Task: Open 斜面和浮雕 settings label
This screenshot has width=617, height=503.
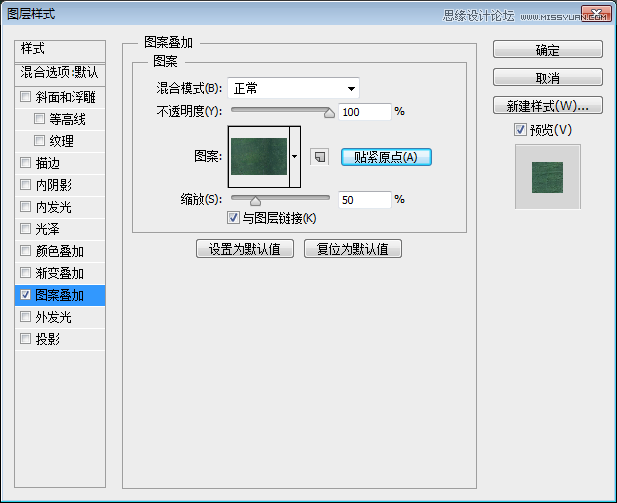Action: click(65, 97)
